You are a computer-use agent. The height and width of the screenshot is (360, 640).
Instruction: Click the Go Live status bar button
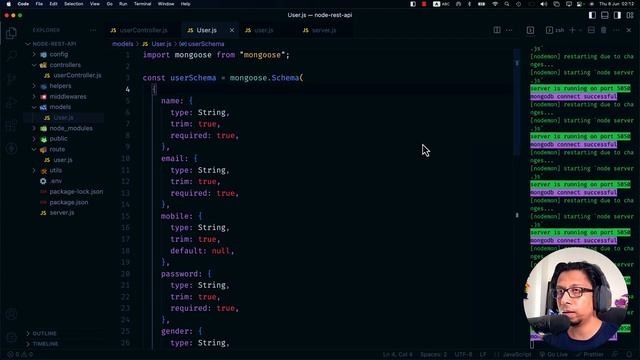pyautogui.click(x=553, y=355)
